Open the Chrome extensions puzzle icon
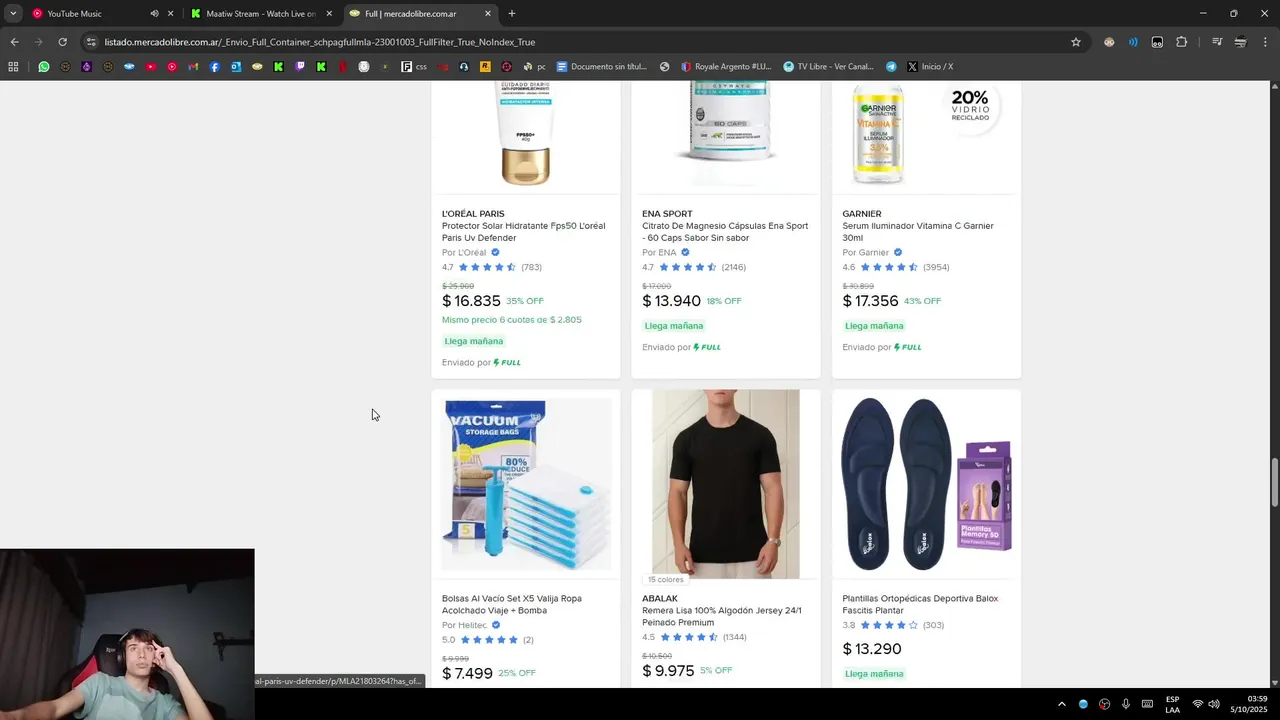The image size is (1280, 720). 1181,42
